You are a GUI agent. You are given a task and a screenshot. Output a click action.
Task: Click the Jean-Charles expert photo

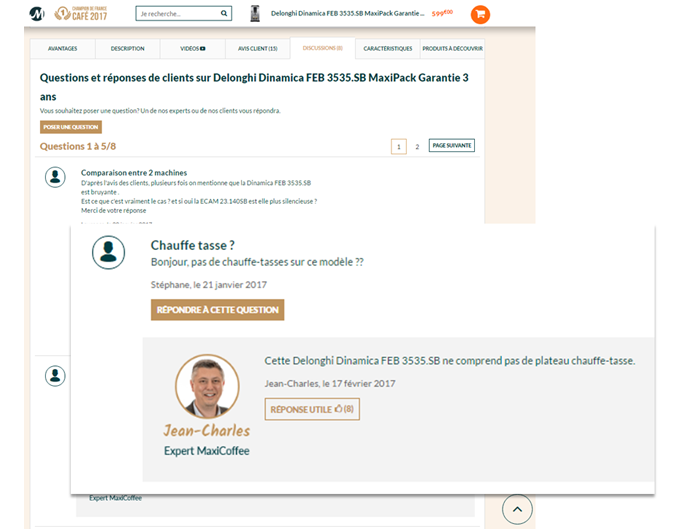coord(207,386)
